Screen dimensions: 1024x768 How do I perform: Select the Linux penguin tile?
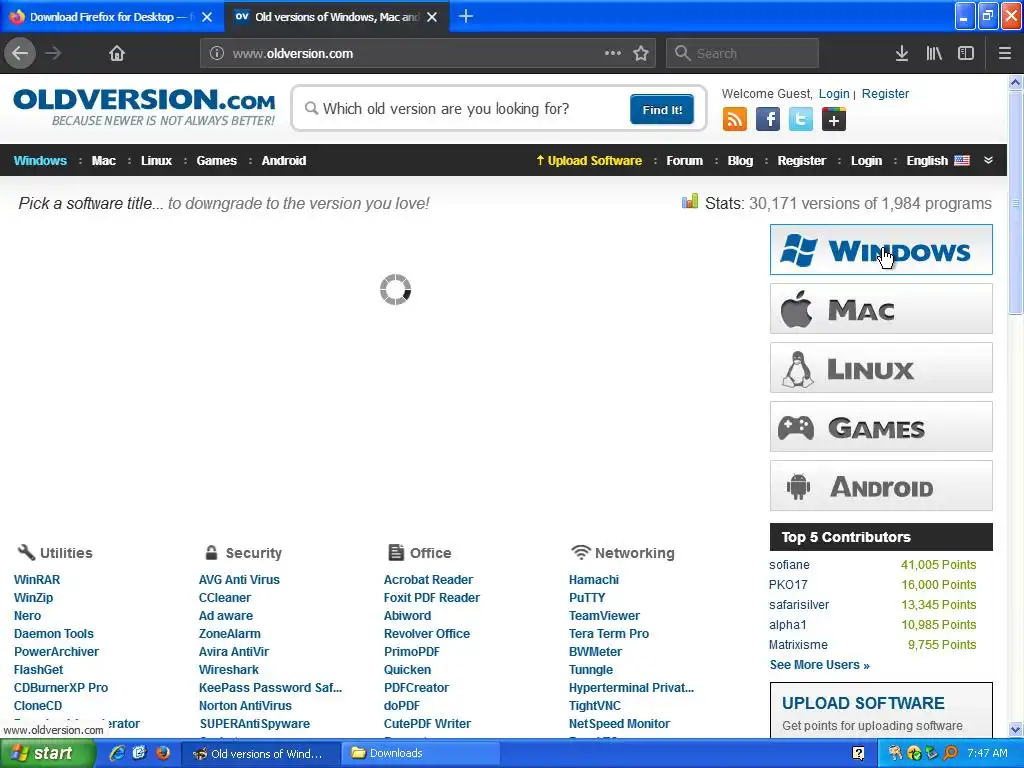881,368
